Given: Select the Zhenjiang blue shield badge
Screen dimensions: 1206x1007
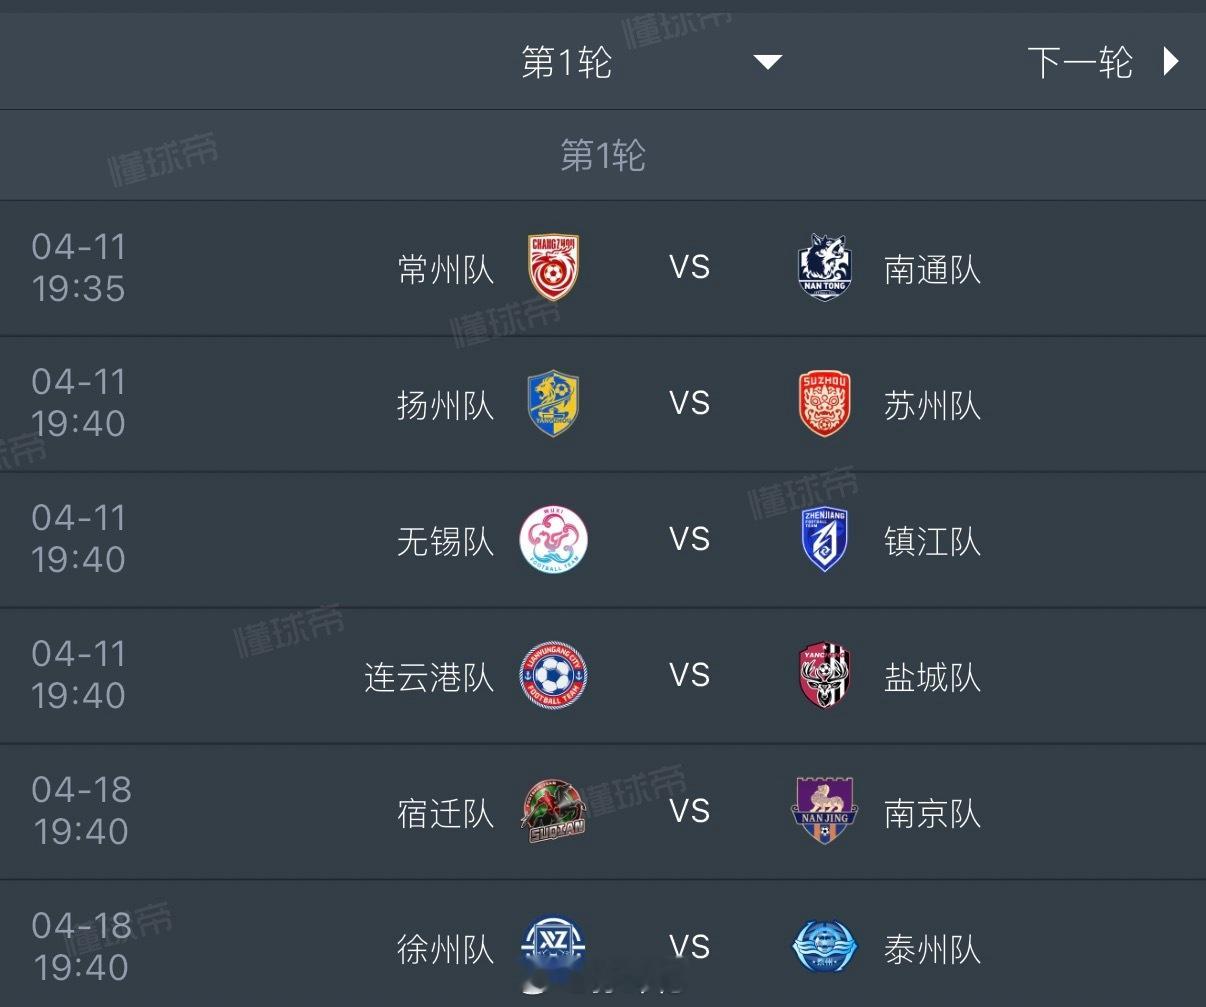Looking at the screenshot, I should (824, 540).
